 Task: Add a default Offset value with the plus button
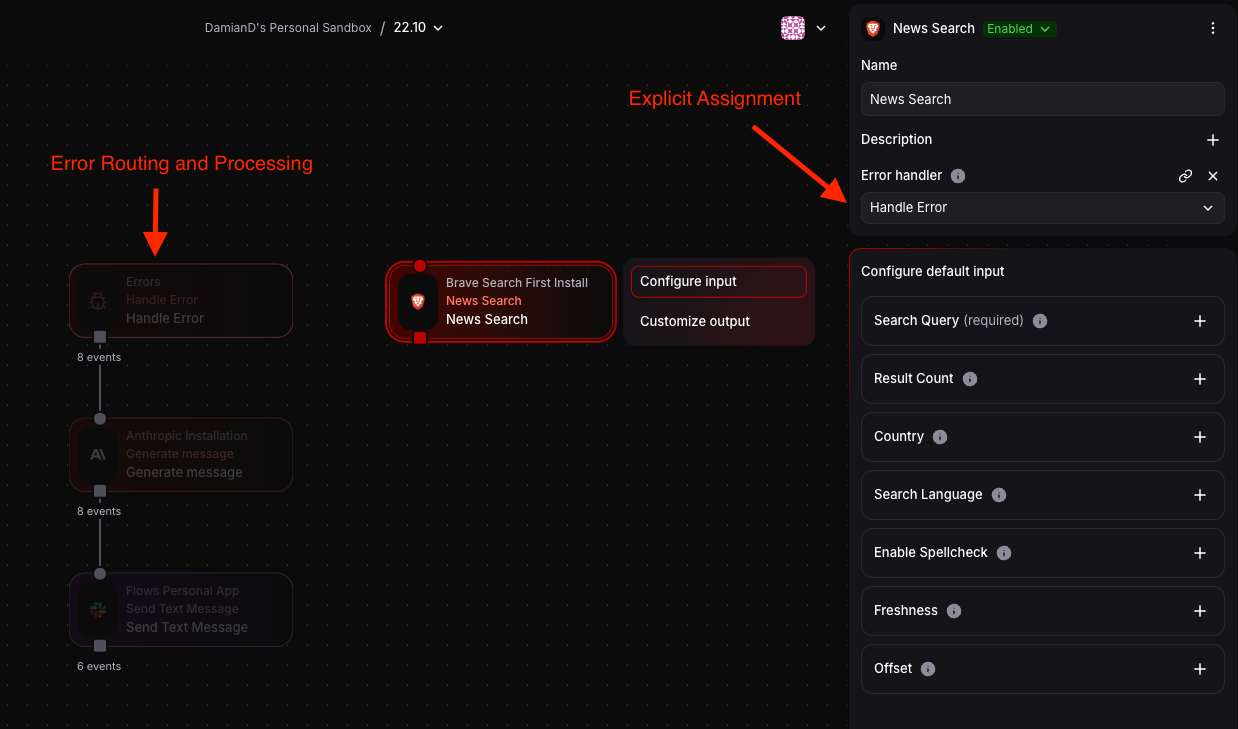(x=1199, y=669)
